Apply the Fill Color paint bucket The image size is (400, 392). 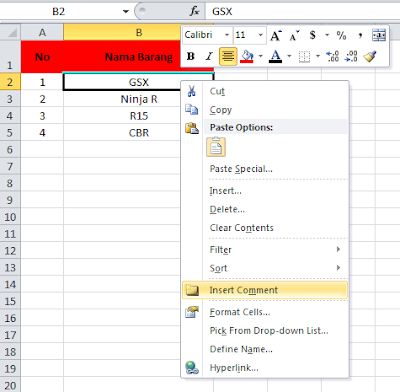click(247, 56)
